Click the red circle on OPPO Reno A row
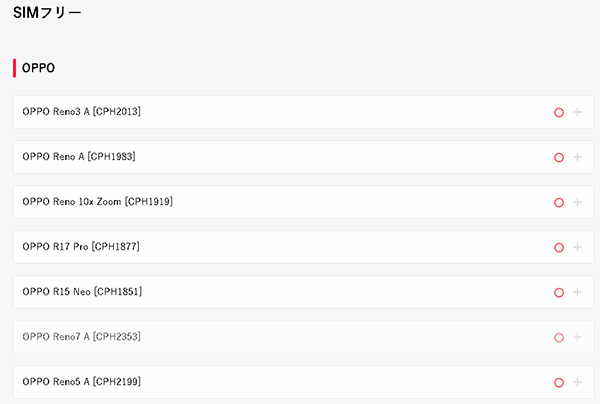Viewport: 600px width, 404px height. (559, 157)
